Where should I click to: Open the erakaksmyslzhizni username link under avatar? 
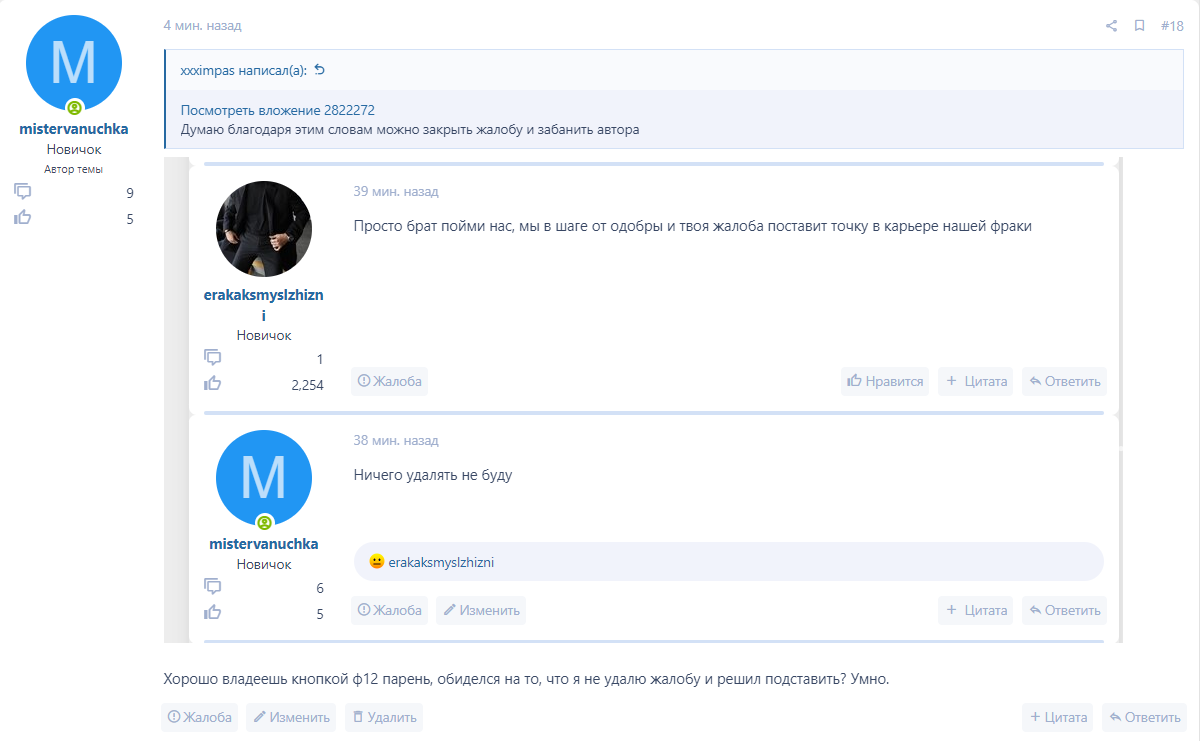(263, 296)
